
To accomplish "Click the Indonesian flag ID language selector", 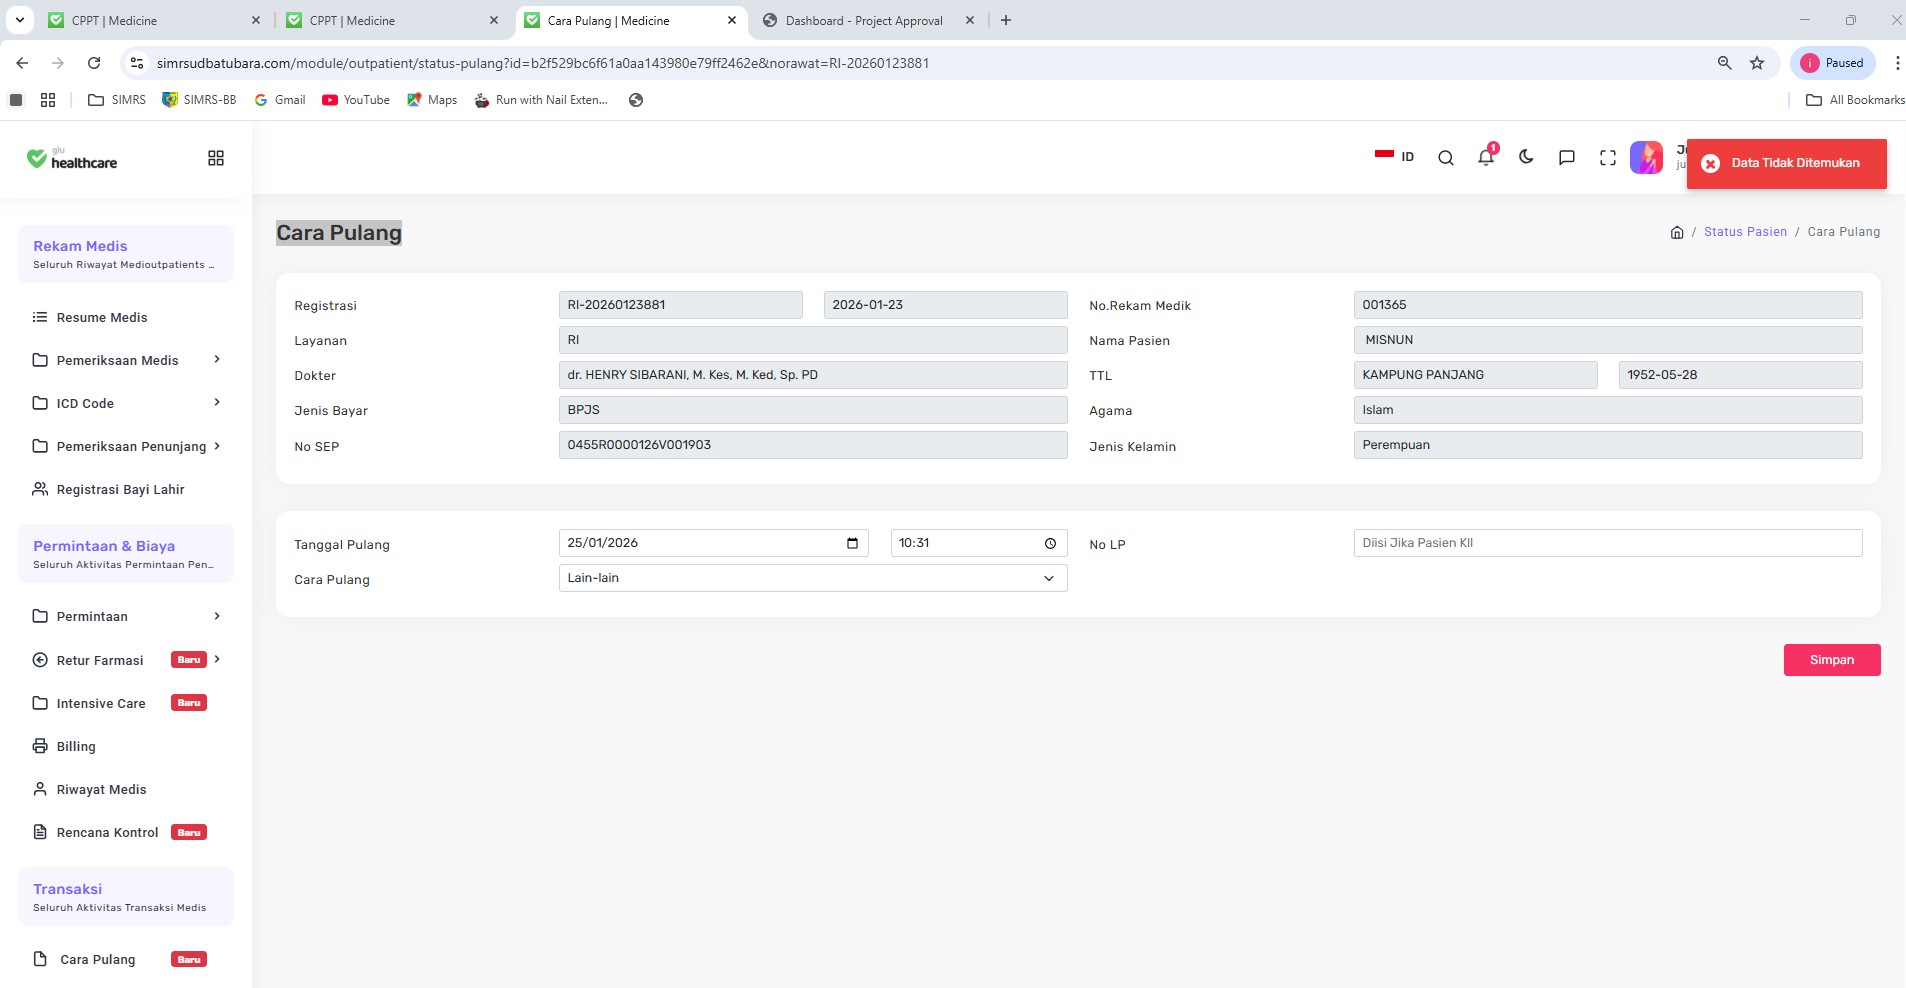I will [x=1395, y=156].
